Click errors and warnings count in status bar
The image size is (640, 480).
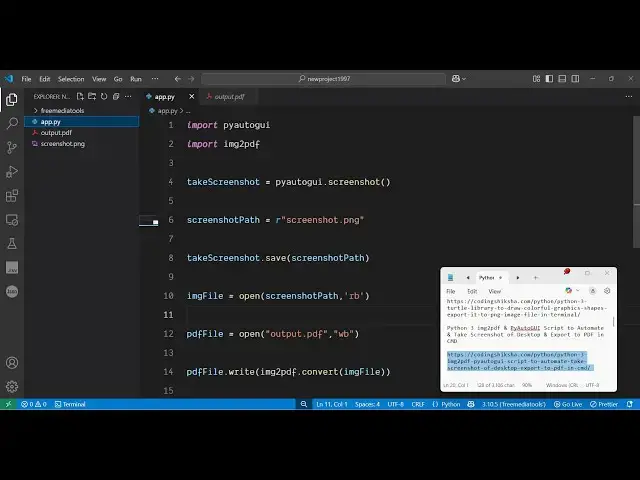(x=34, y=404)
